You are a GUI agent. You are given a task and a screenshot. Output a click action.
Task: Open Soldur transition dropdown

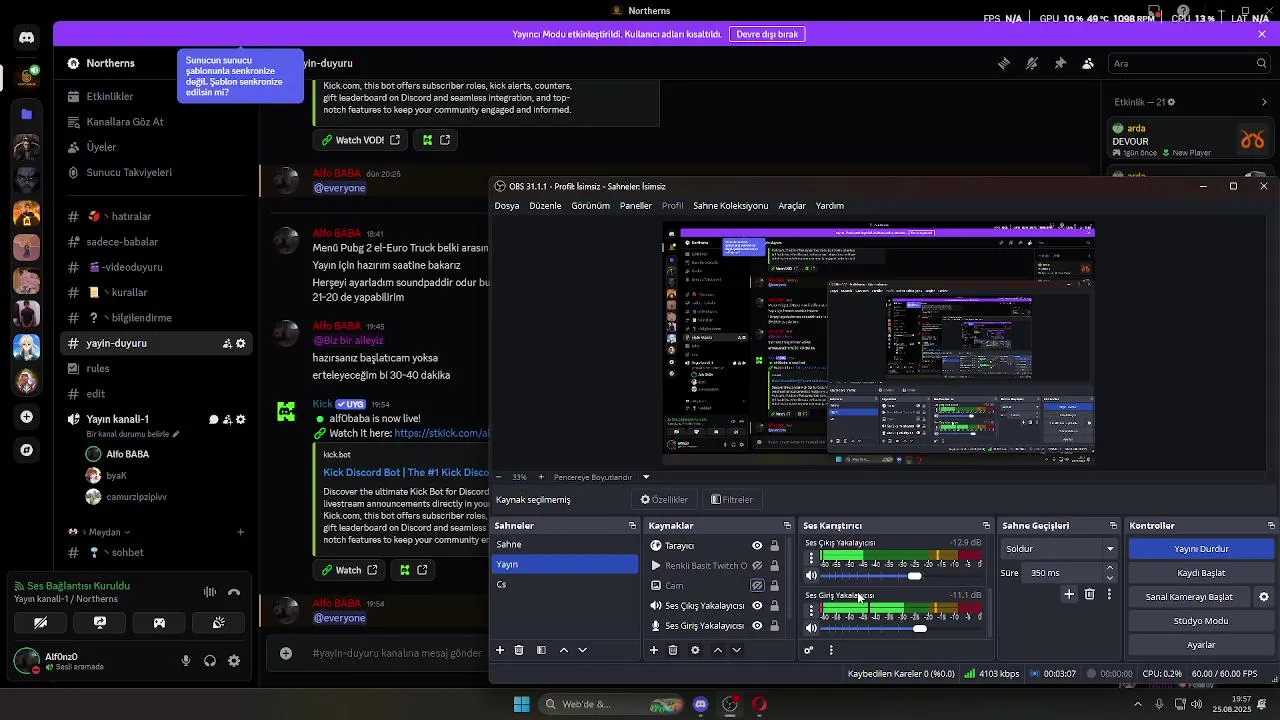click(1060, 549)
